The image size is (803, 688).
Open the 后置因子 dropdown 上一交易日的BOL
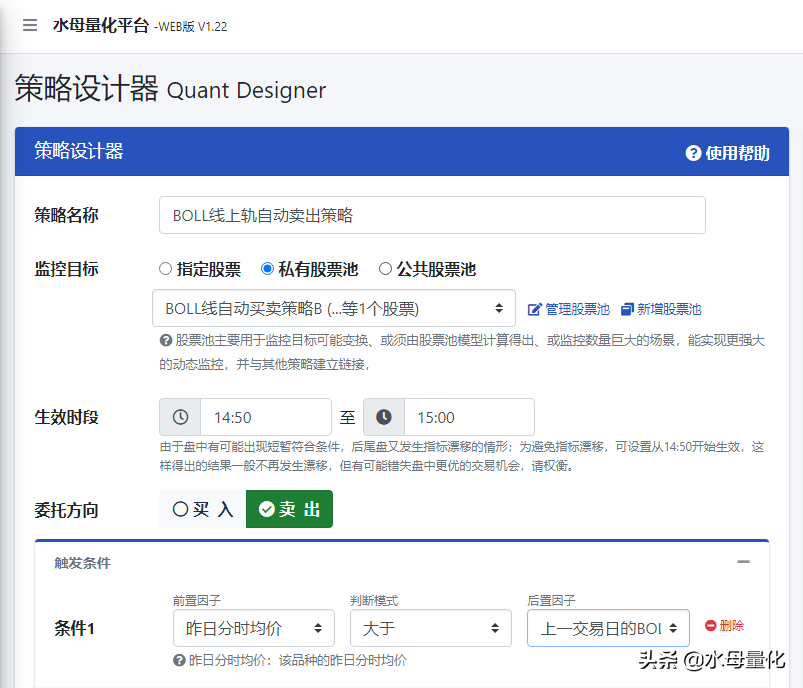(608, 628)
